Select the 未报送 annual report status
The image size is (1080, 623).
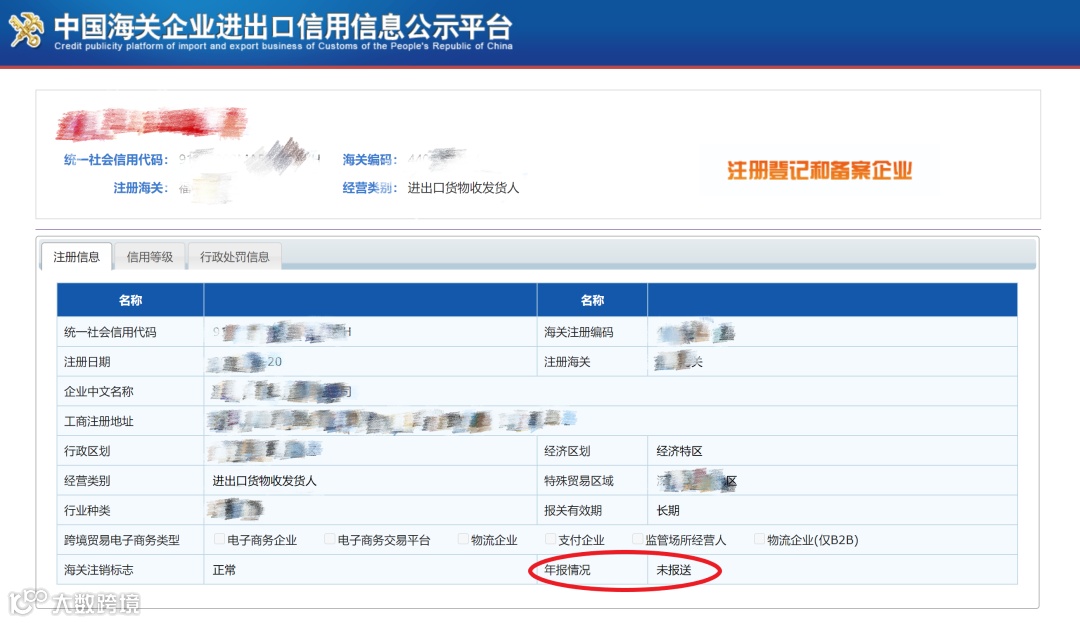tap(674, 570)
